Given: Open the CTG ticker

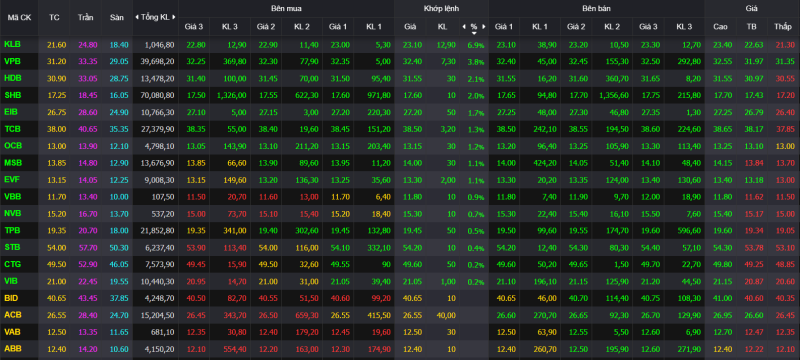Looking at the screenshot, I should (12, 264).
